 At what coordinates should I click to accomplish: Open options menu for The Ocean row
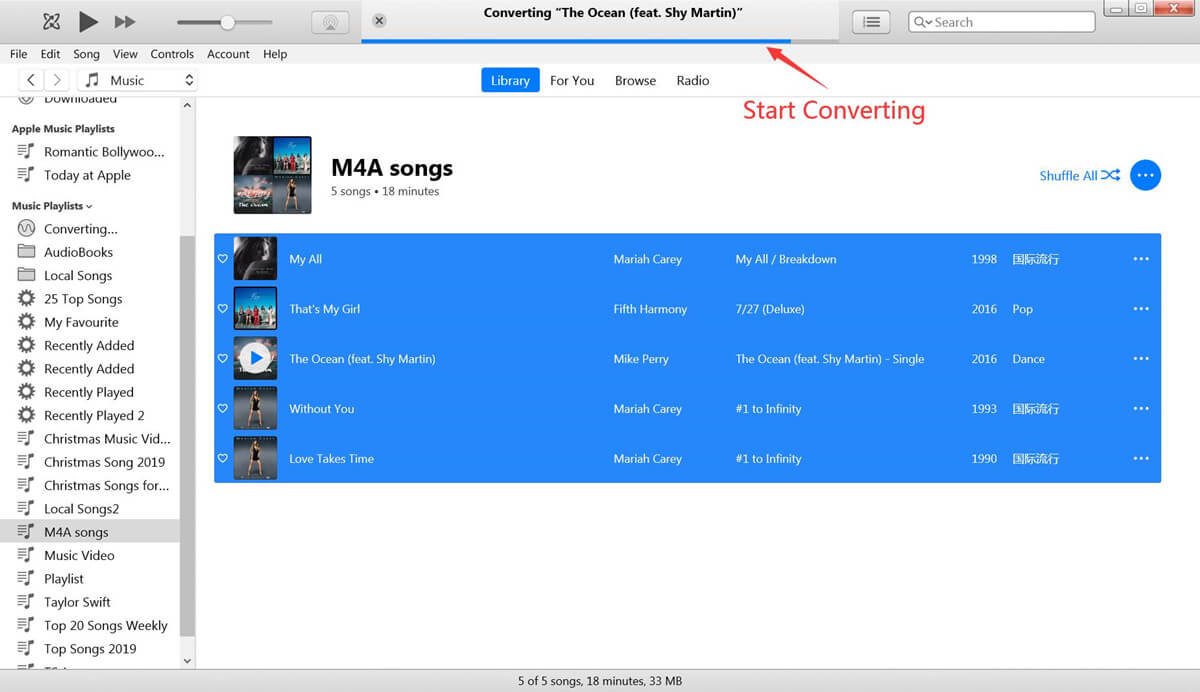click(1141, 359)
